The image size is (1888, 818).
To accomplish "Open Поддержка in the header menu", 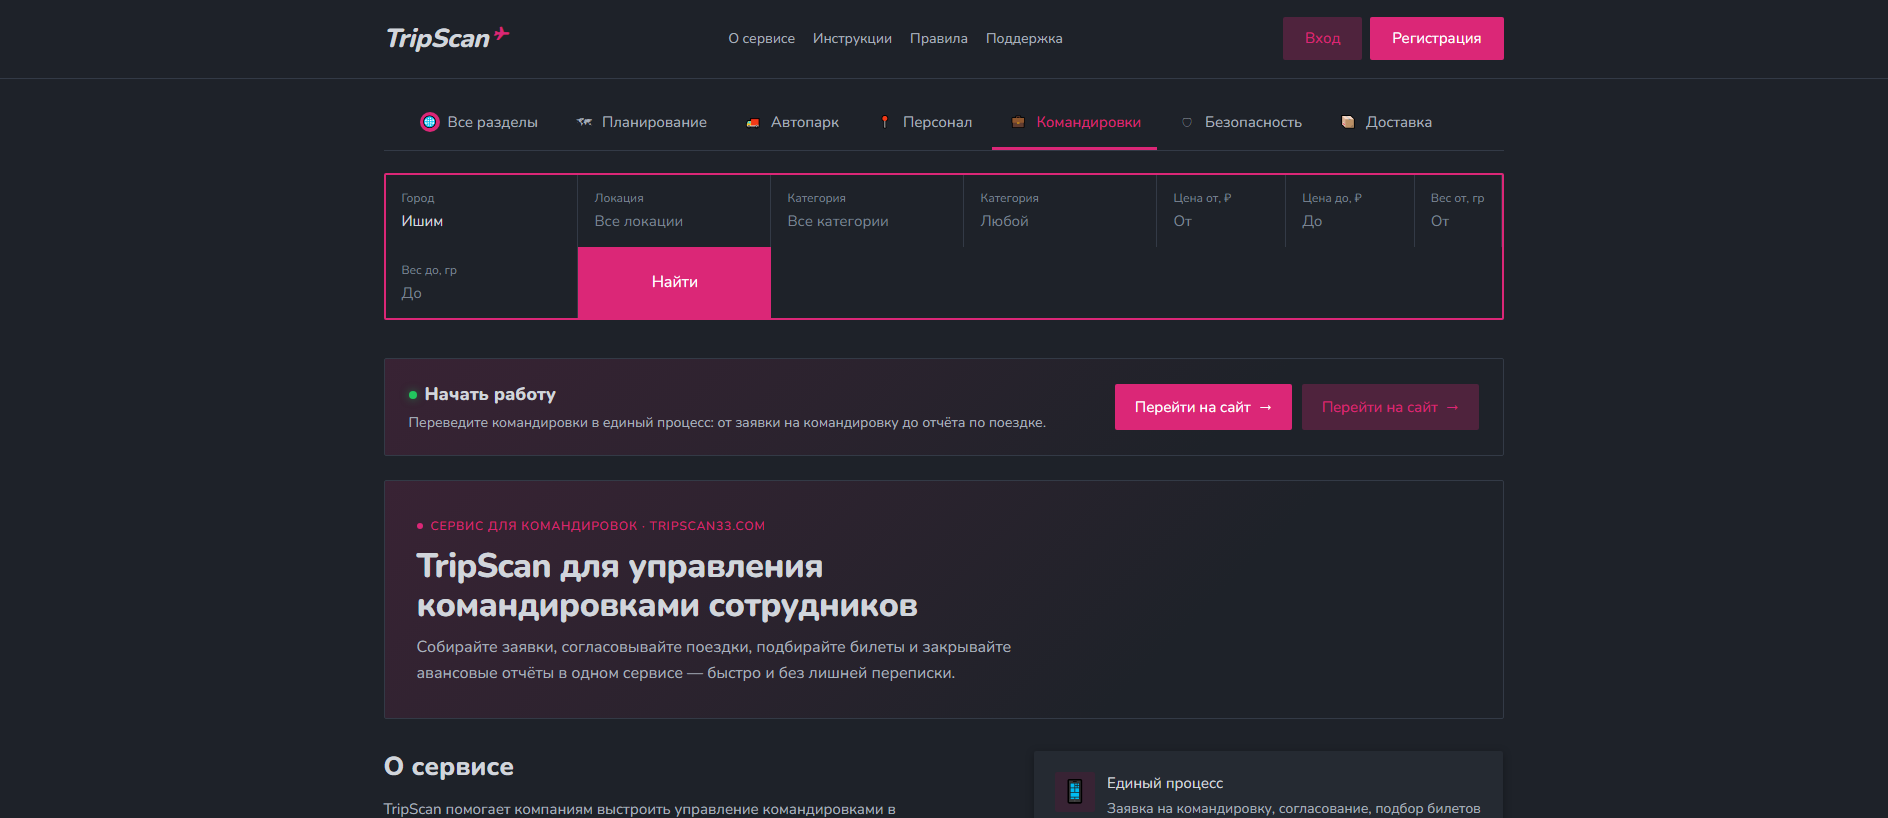I will pos(1024,39).
